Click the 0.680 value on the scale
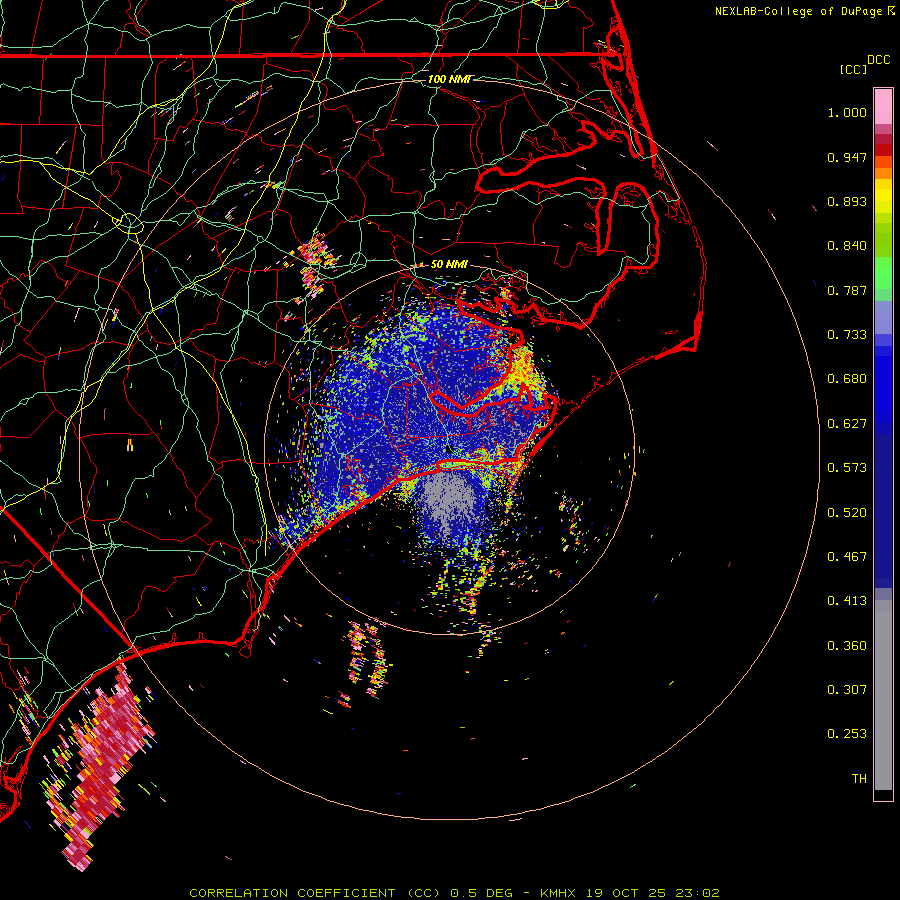900x900 pixels. click(847, 379)
